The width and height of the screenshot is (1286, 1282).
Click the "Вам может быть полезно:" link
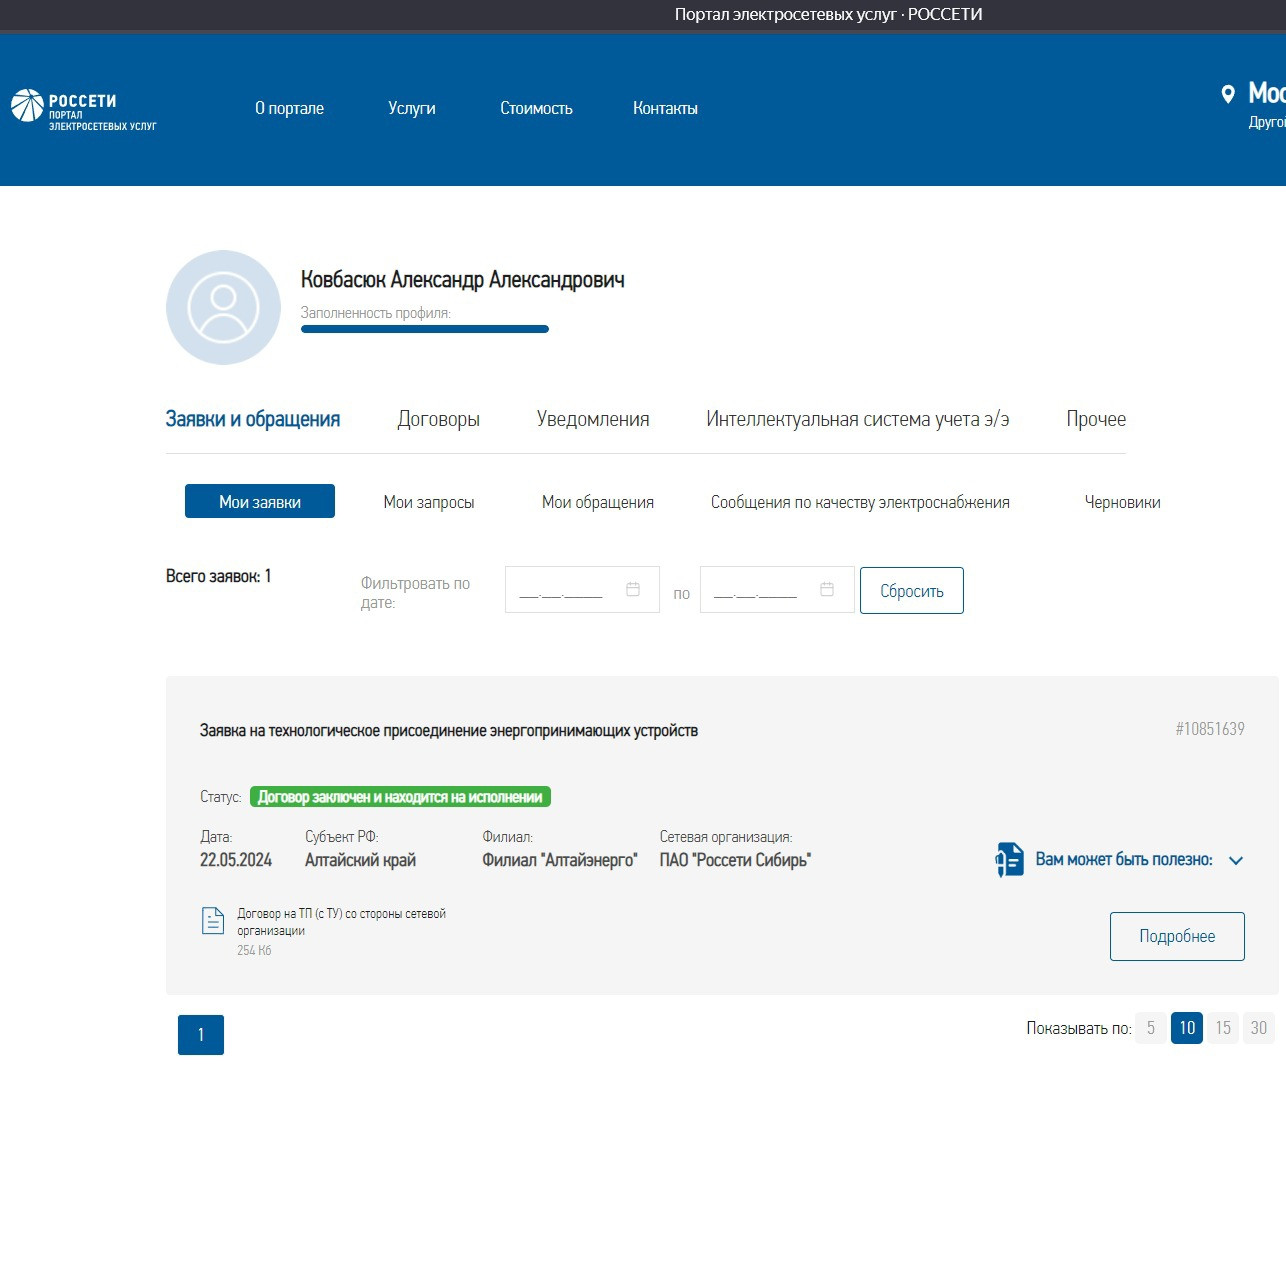pos(1124,860)
